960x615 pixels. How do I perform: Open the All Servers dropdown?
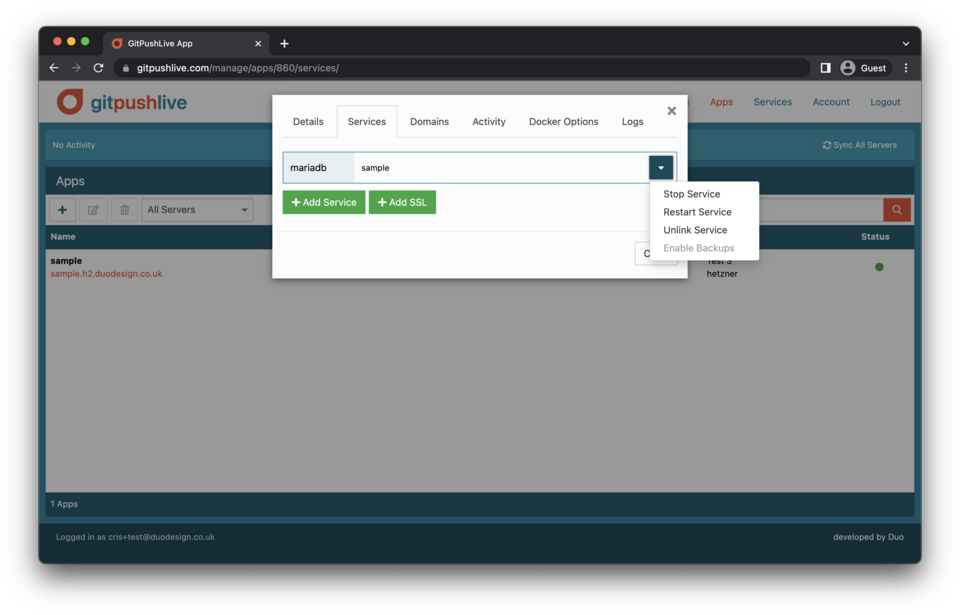click(x=197, y=210)
